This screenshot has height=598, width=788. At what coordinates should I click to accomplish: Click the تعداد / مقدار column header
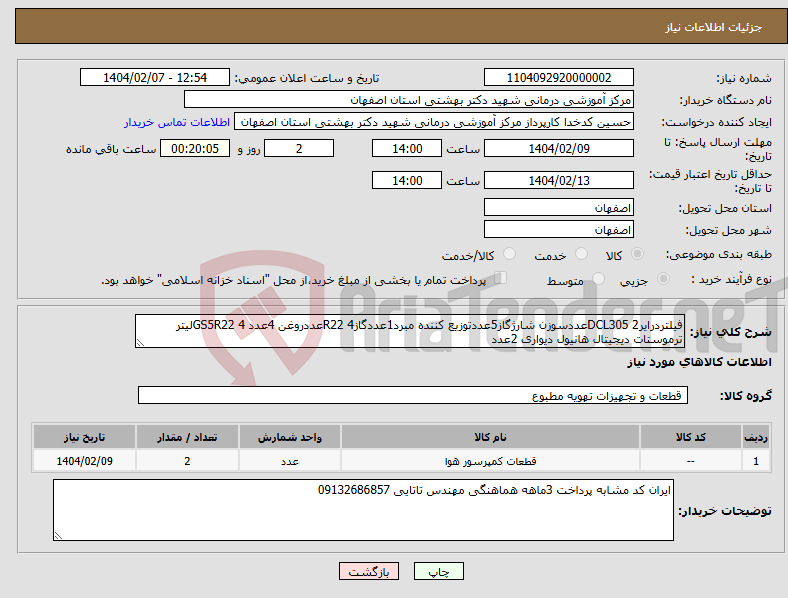187,437
